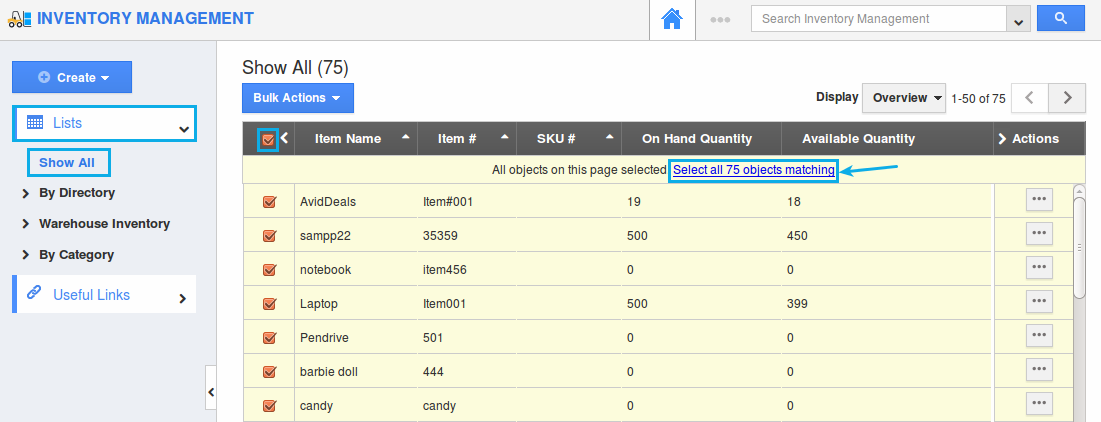Click item number item456
Screen dimensions: 1101x422
click(x=444, y=270)
